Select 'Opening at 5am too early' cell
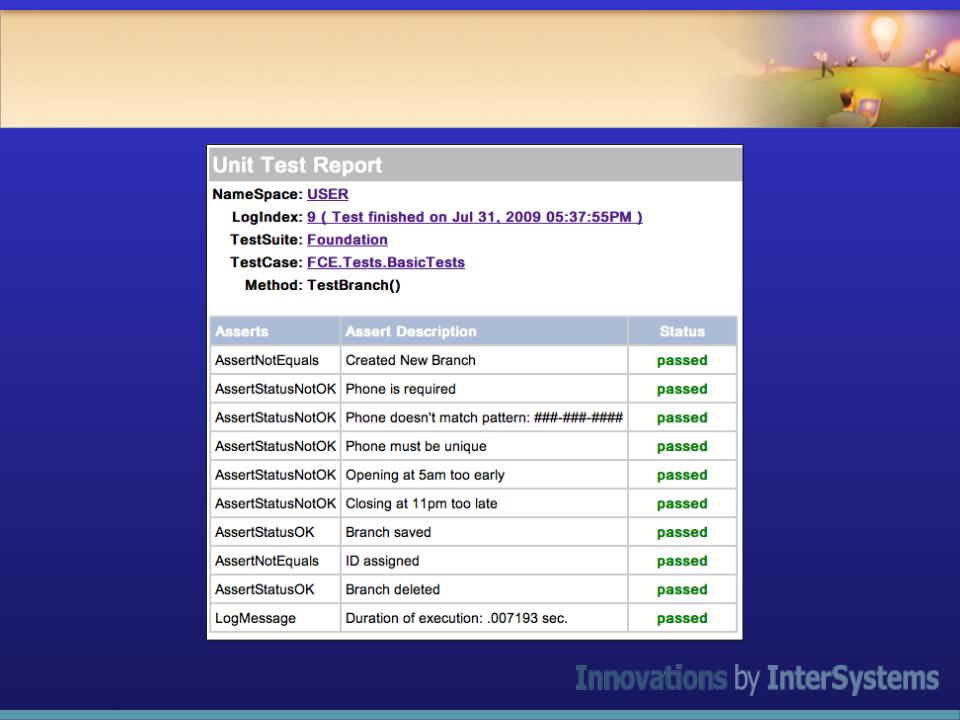 484,475
